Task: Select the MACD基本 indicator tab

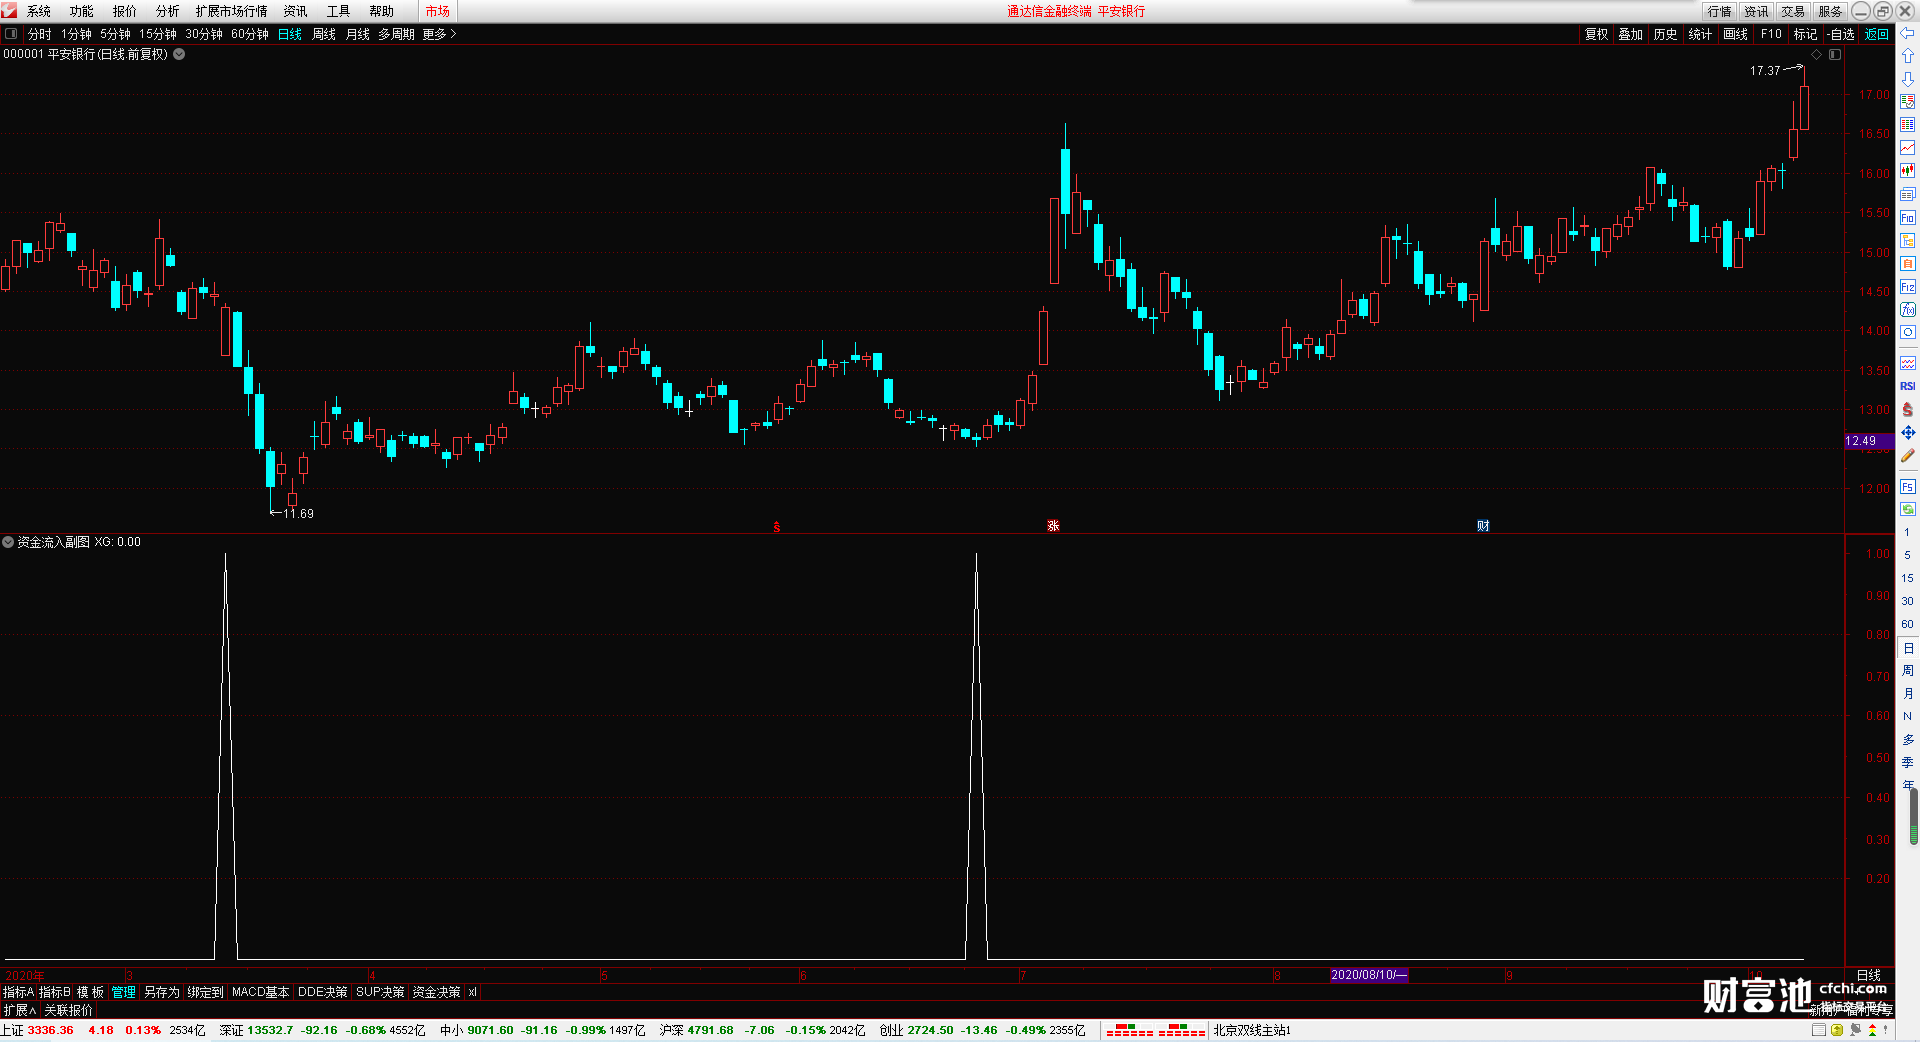Action: (260, 992)
